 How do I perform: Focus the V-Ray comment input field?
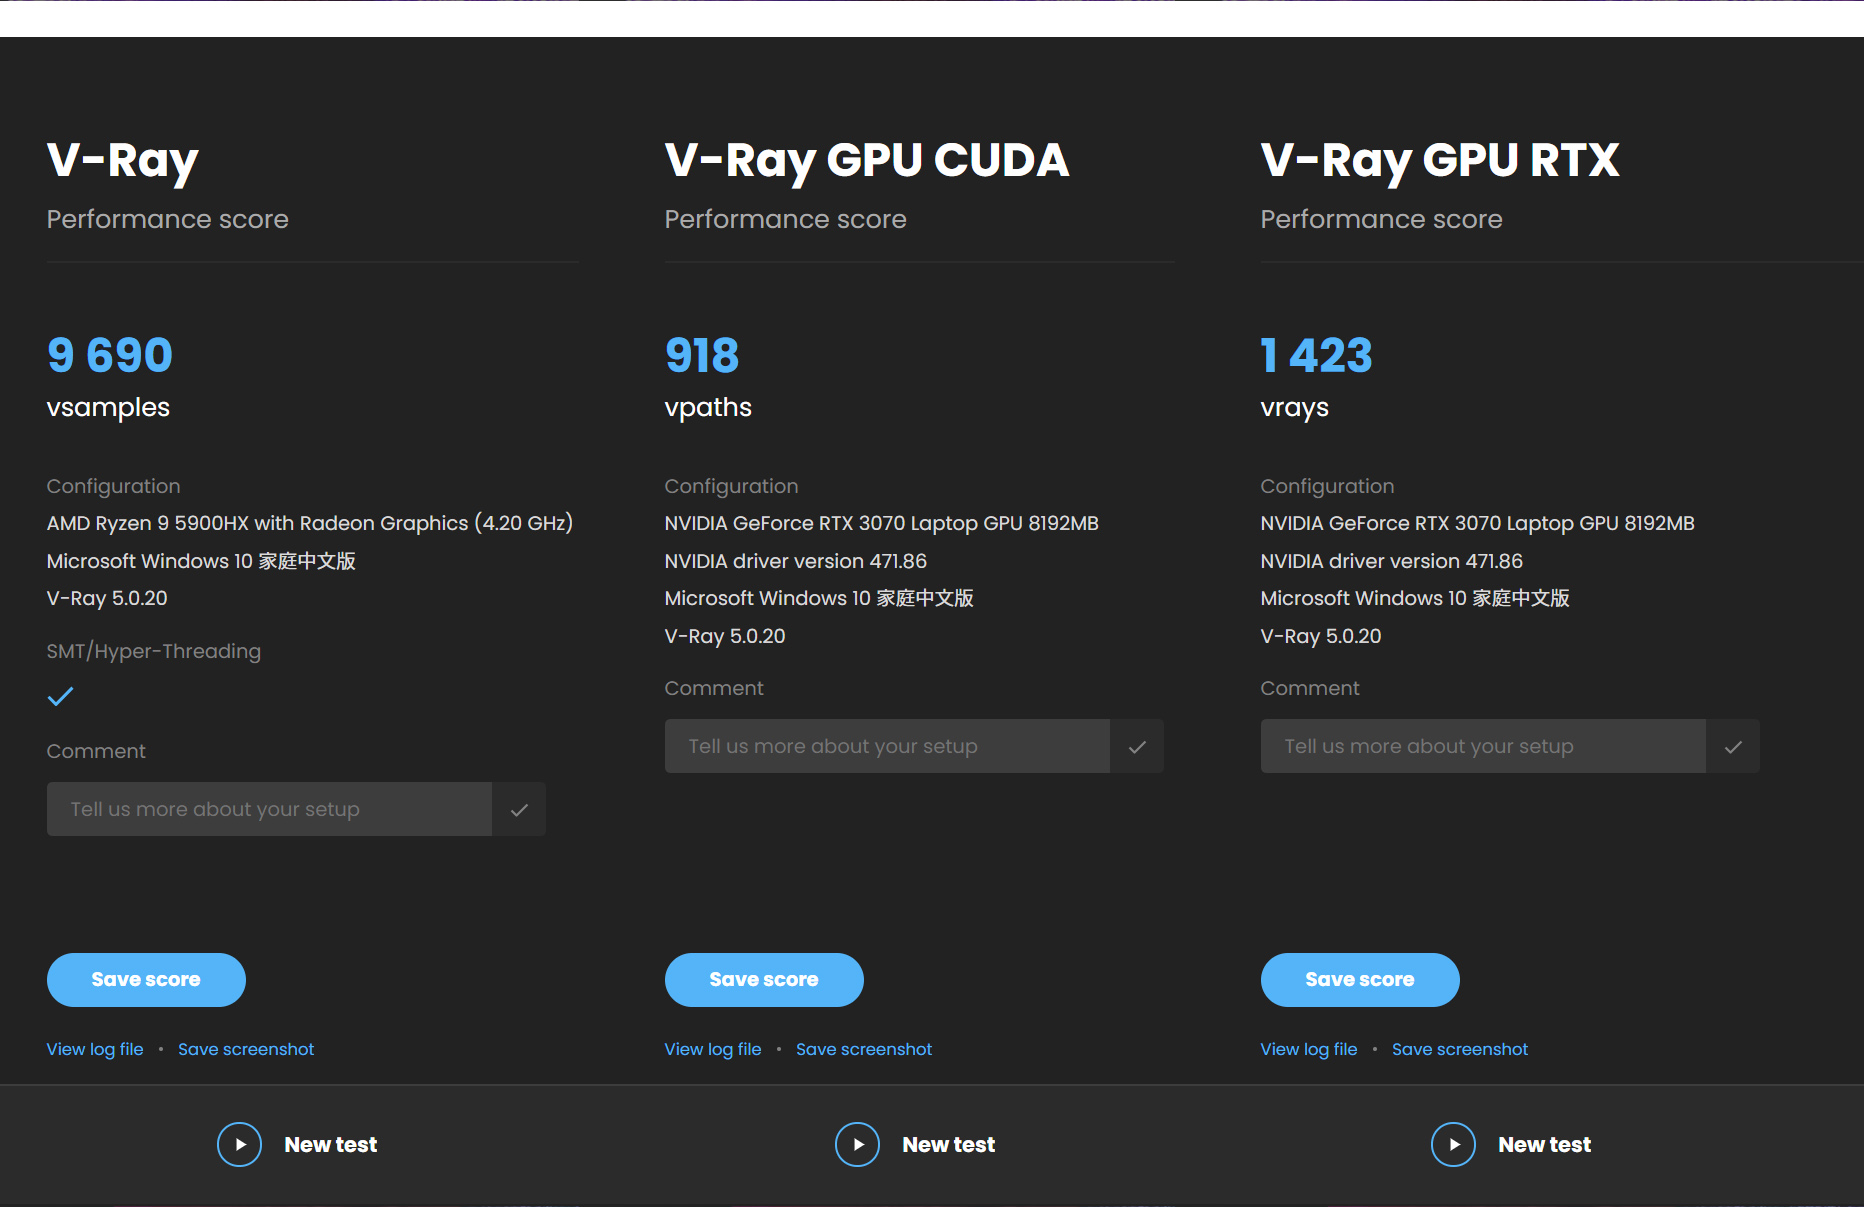pos(269,809)
